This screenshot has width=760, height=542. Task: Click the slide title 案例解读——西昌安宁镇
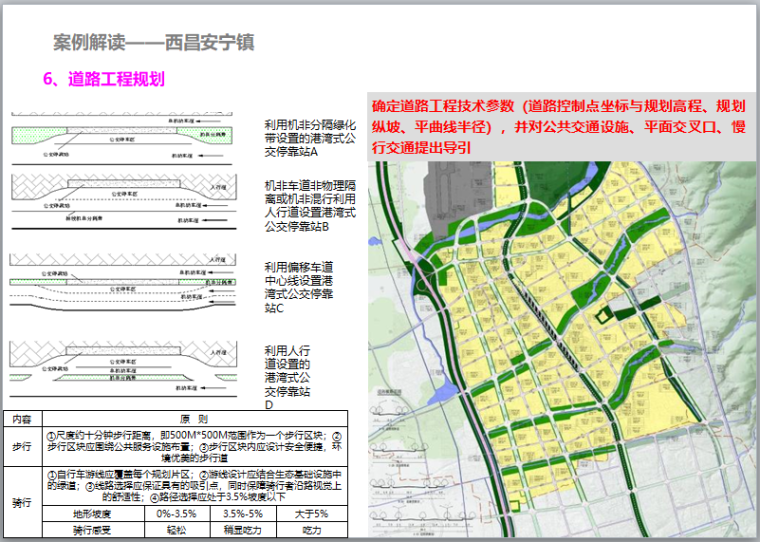pos(153,43)
